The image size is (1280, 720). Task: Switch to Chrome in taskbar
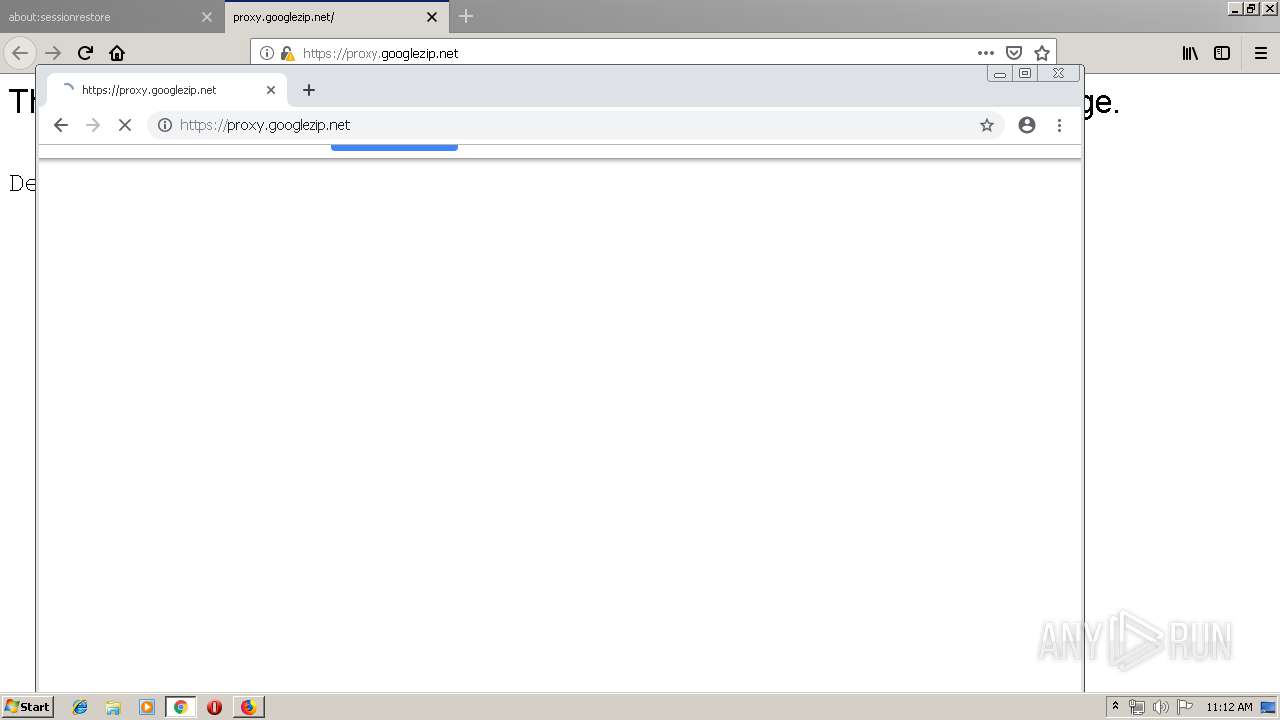click(x=180, y=707)
